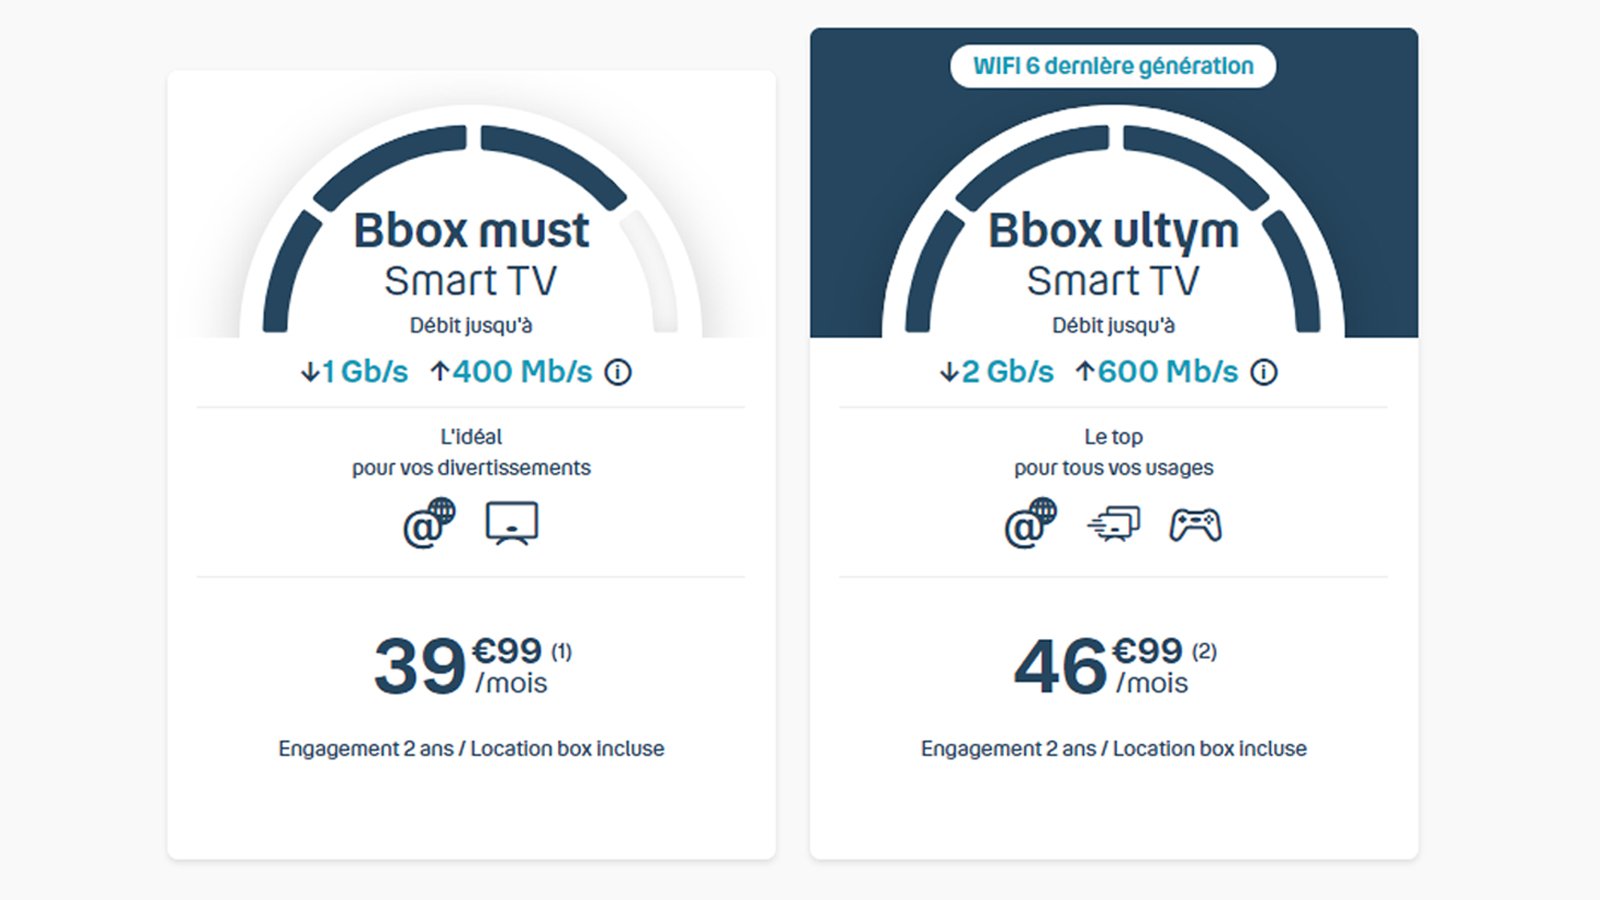The width and height of the screenshot is (1600, 900).
Task: Click gamepad icon on Bbox ultym
Action: (1195, 524)
